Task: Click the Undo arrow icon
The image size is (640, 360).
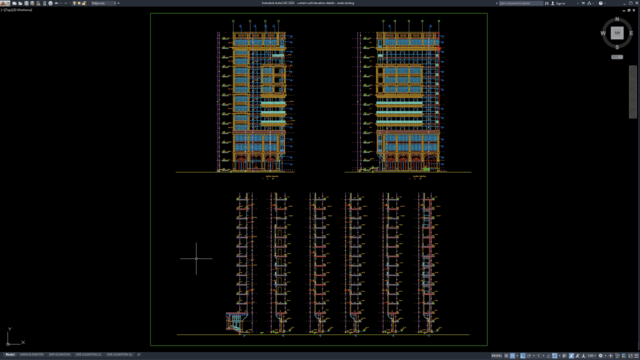Action: coord(56,3)
